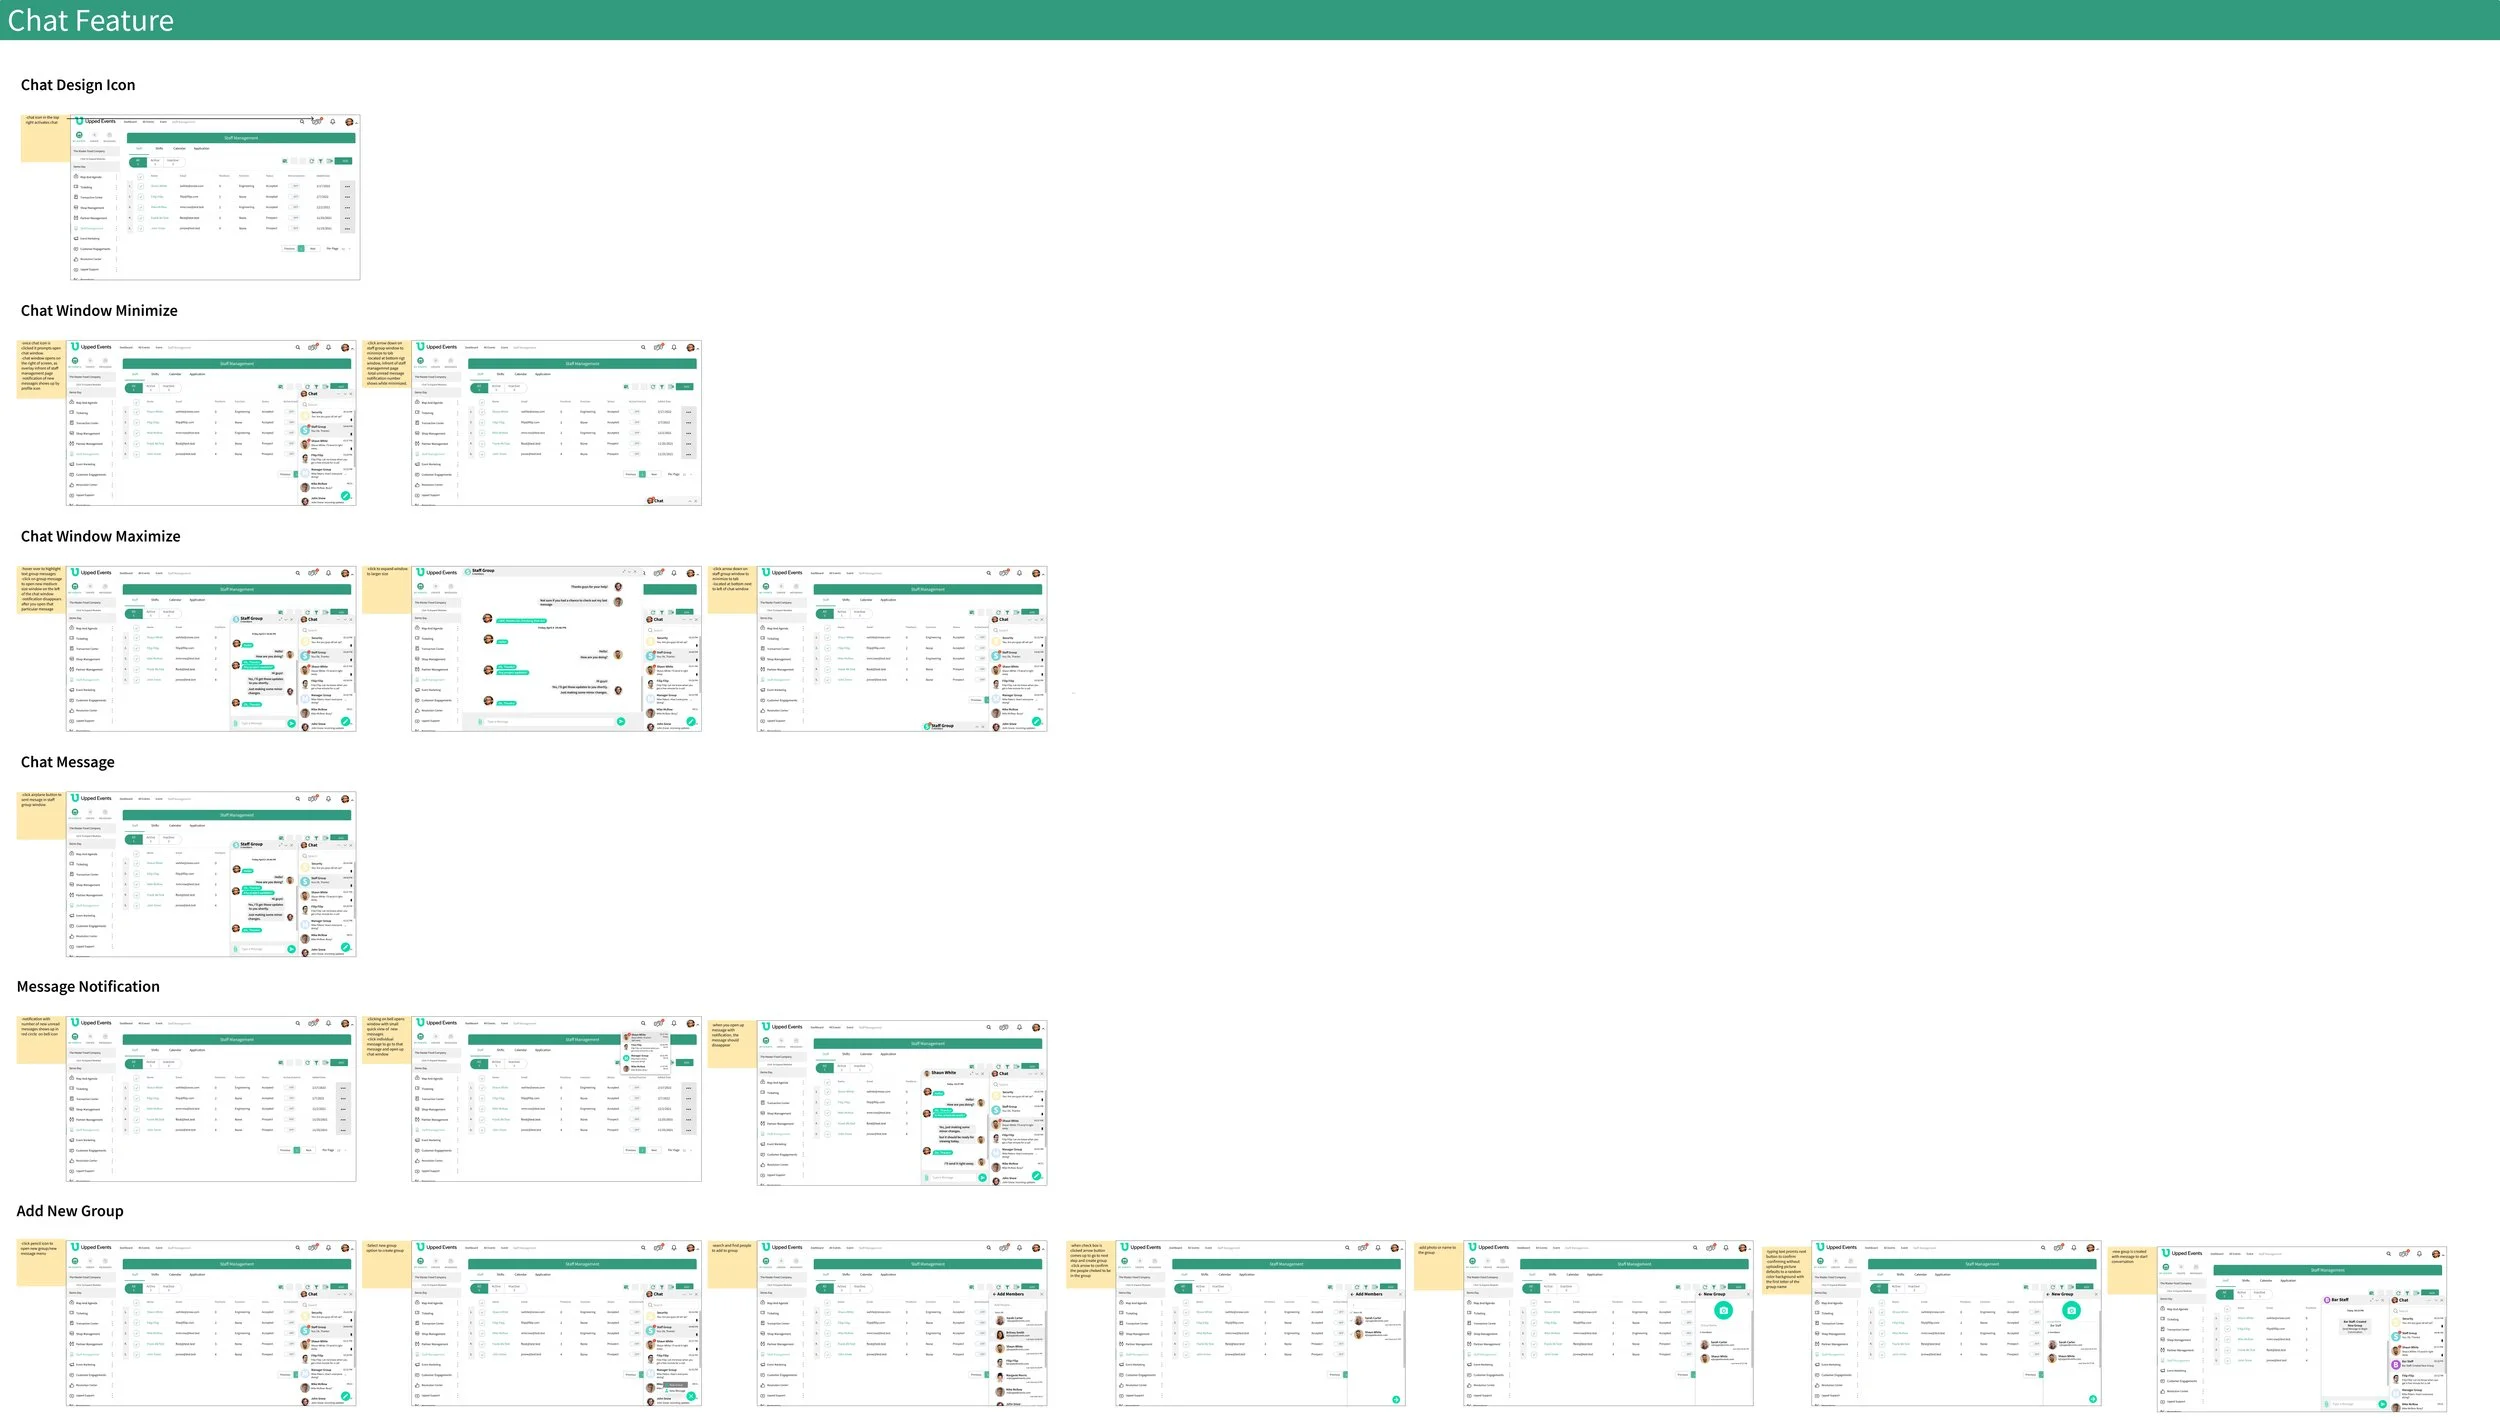Click chat list scrollbar in first Chat Window Minimize mockup
The width and height of the screenshot is (2500, 1422).
click(355, 438)
